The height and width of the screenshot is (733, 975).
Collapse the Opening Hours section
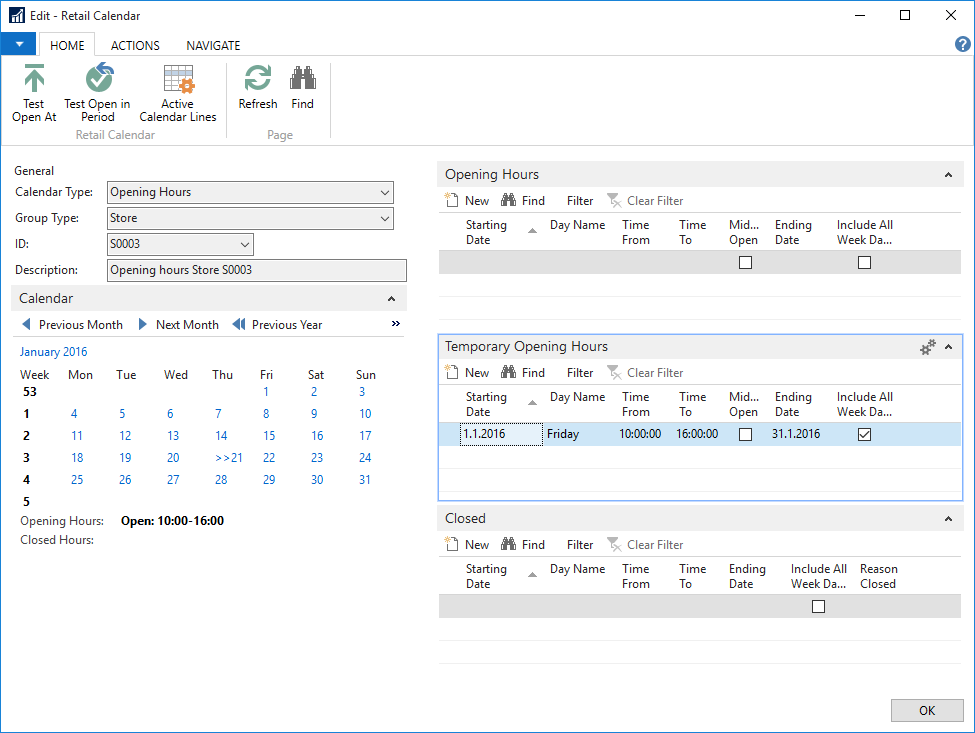[x=948, y=175]
